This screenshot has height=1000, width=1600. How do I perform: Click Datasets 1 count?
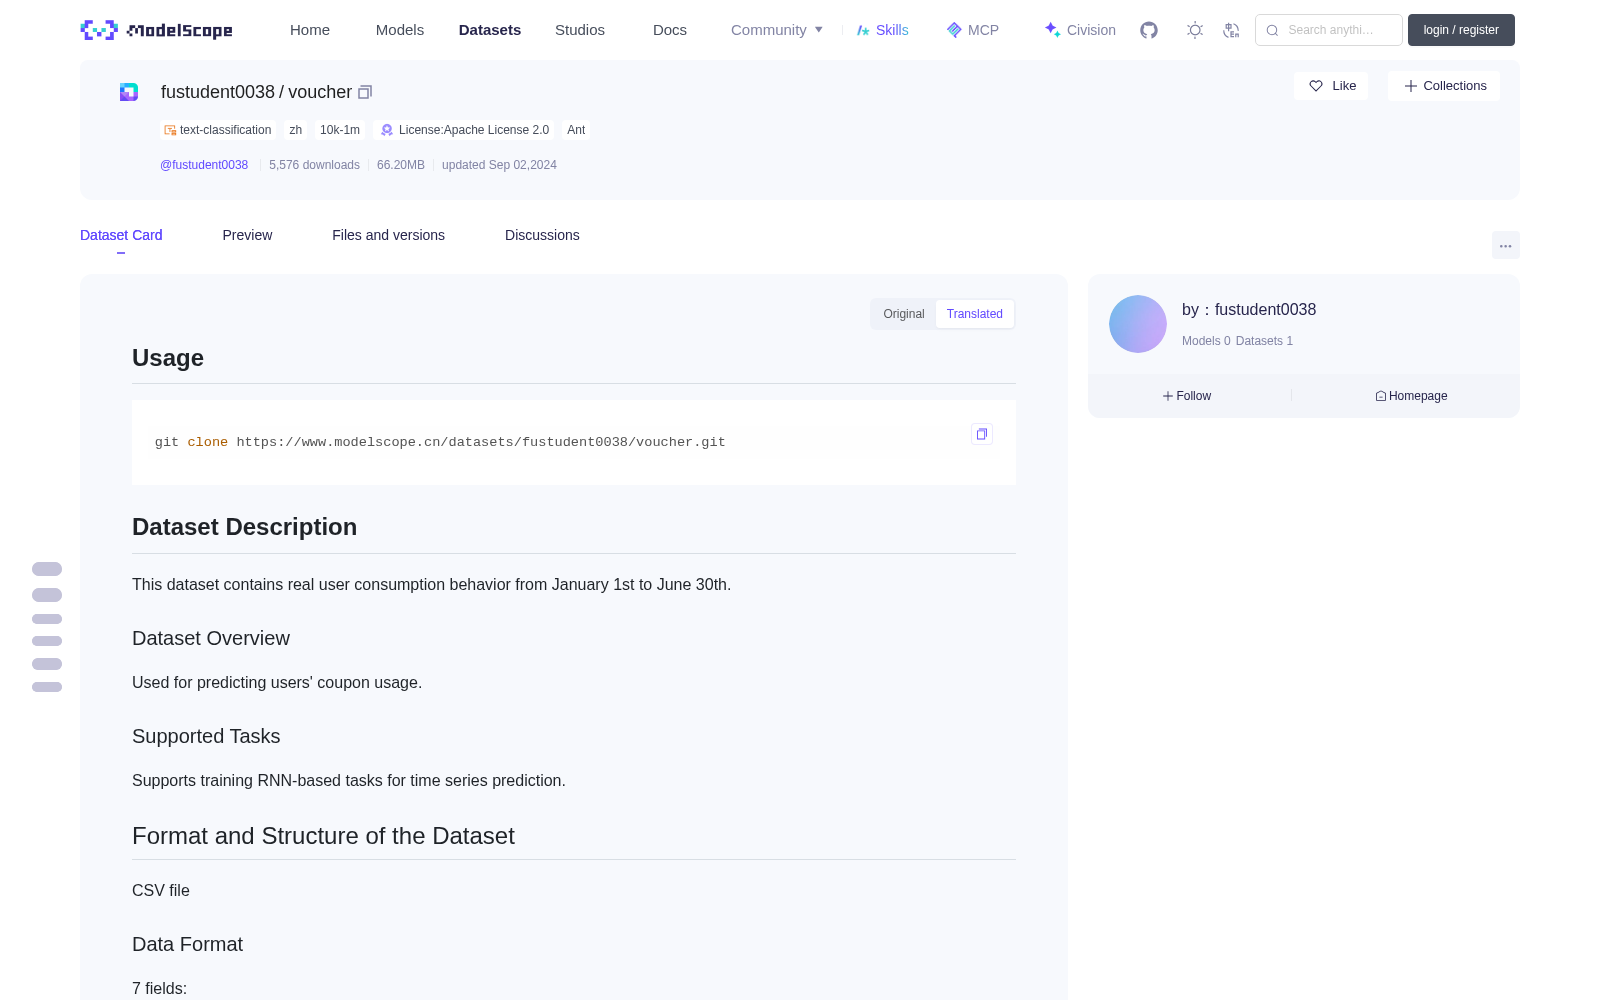1264,341
